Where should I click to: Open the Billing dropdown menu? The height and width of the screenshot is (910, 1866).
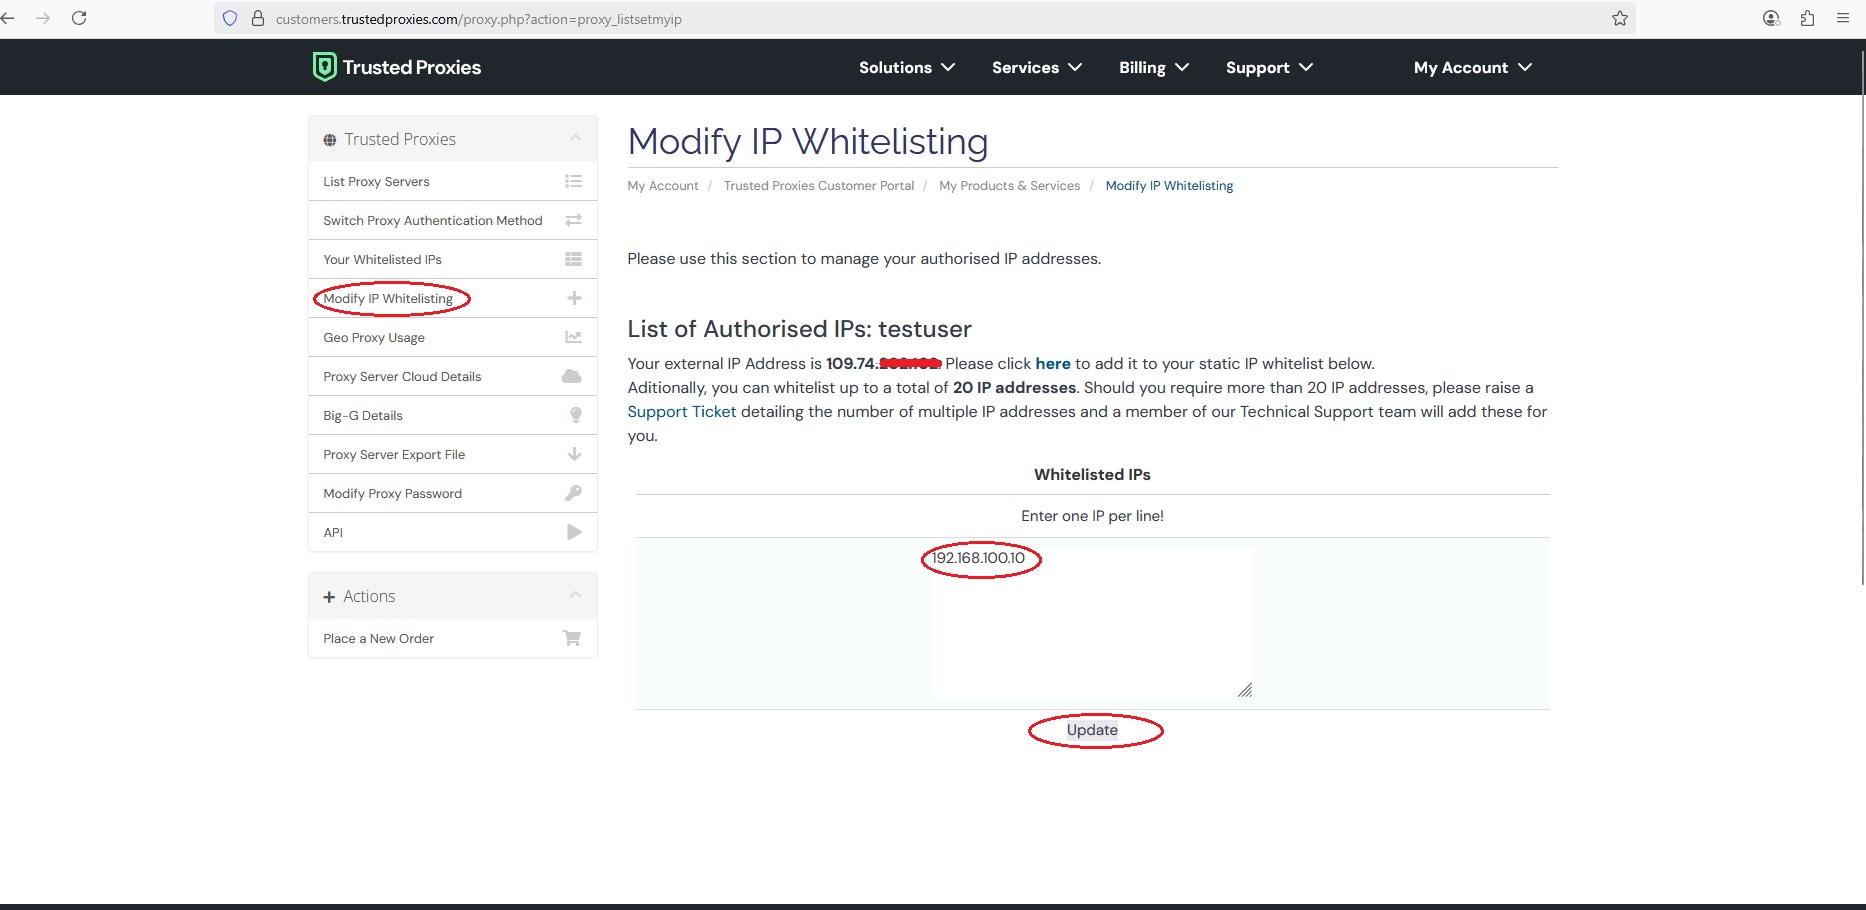coord(1154,67)
